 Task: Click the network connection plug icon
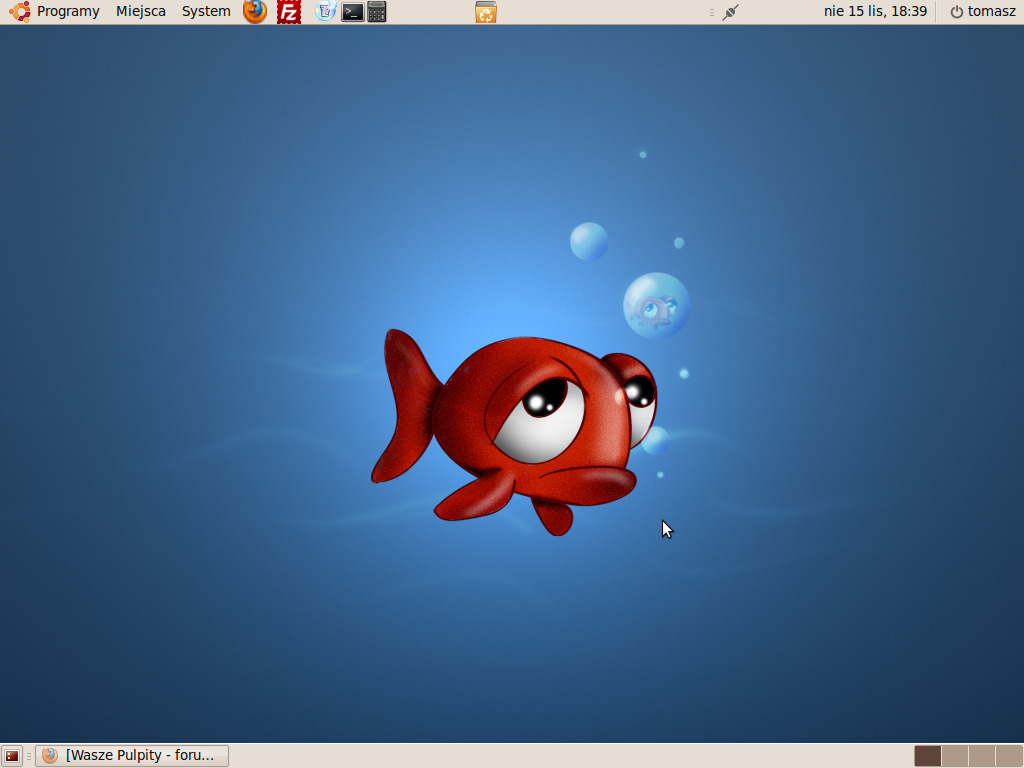click(730, 12)
